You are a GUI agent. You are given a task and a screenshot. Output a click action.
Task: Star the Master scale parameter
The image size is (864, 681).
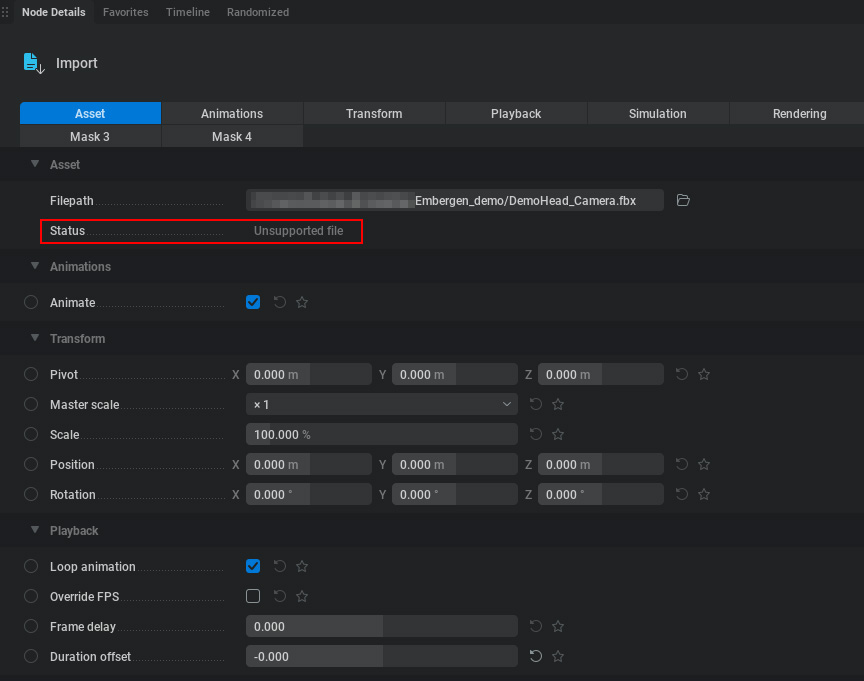click(x=558, y=404)
